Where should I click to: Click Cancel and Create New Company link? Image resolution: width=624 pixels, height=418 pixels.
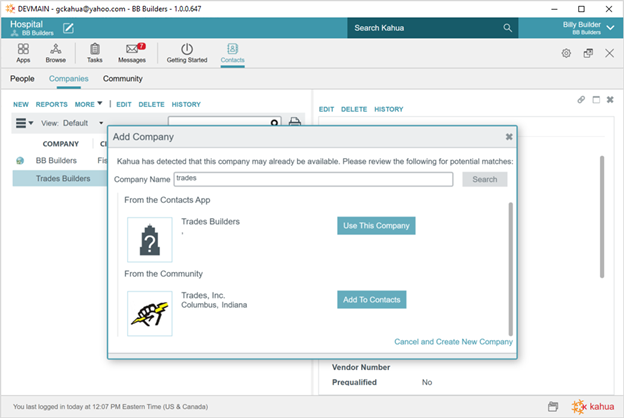[x=453, y=341]
